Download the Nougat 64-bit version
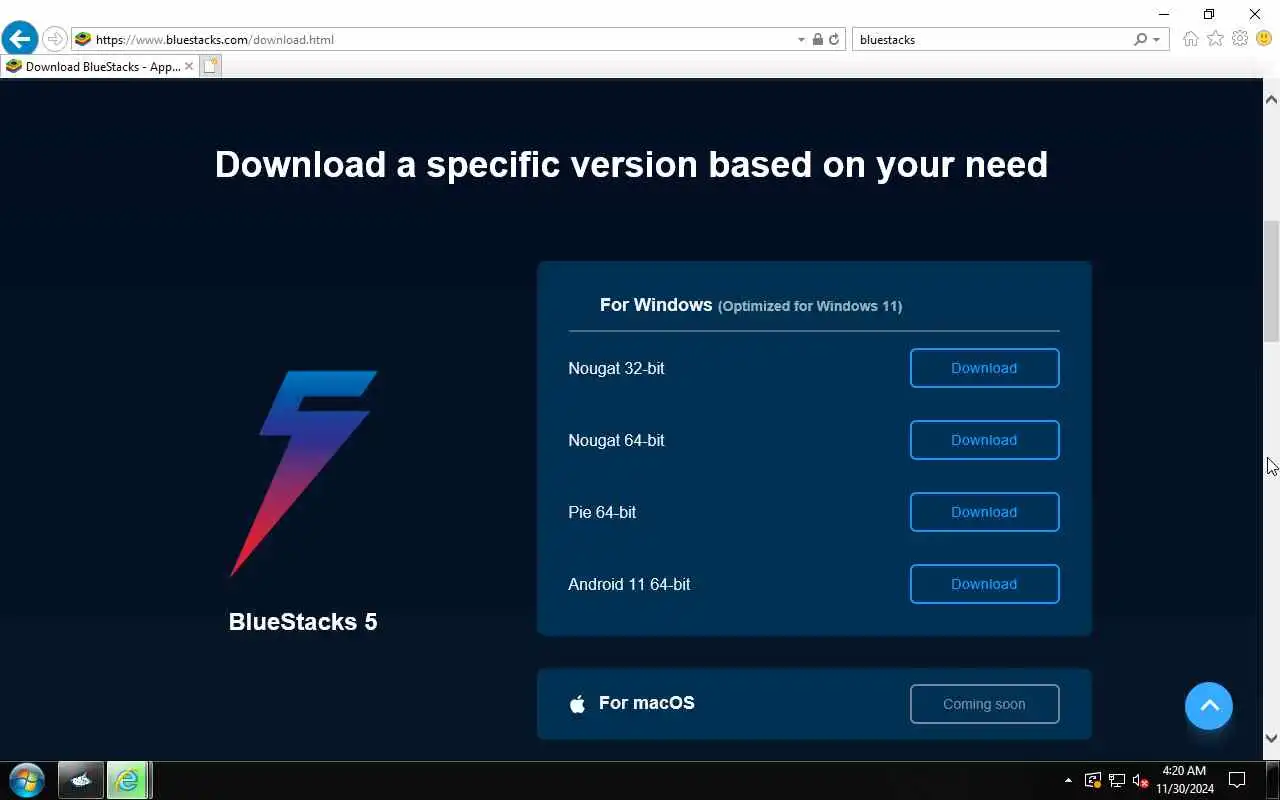 pos(984,440)
